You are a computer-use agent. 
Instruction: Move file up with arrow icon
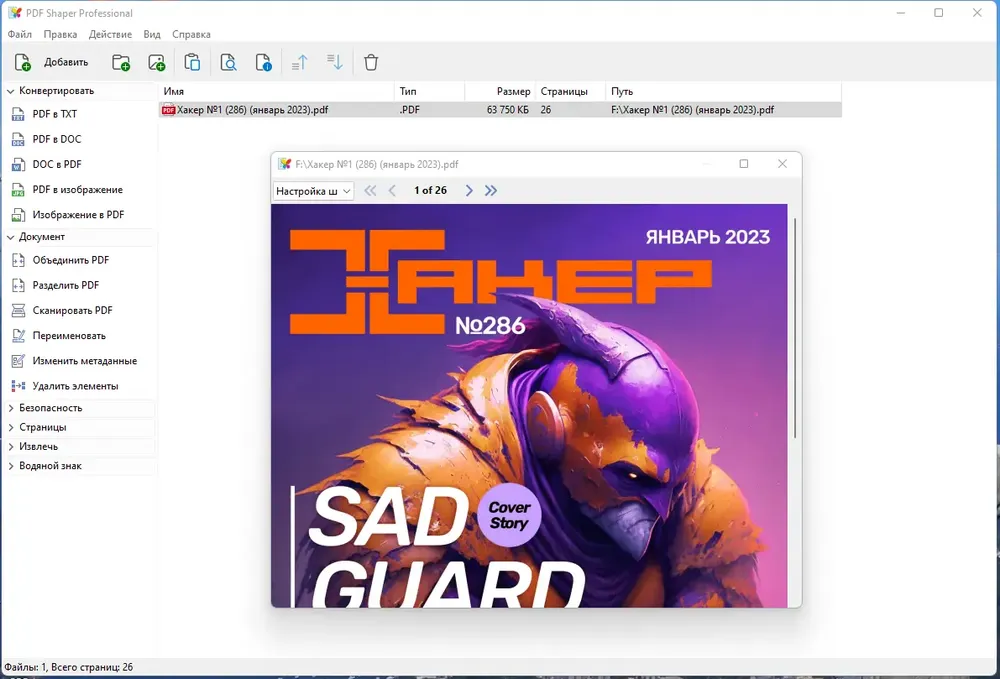tap(299, 62)
